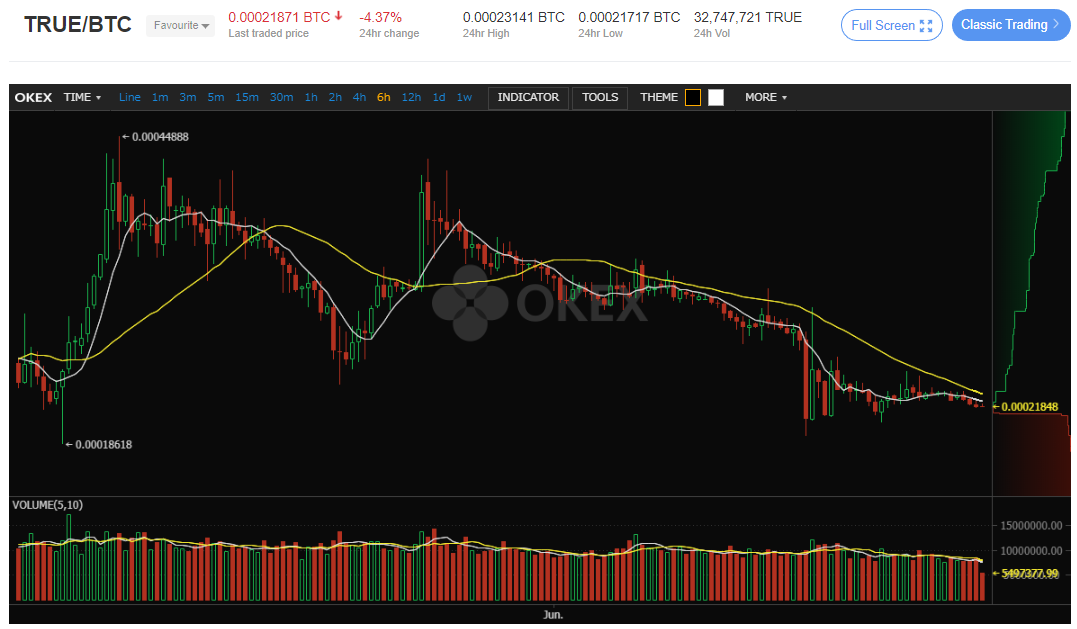
Task: Click the red price-down arrow icon
Action: click(338, 17)
